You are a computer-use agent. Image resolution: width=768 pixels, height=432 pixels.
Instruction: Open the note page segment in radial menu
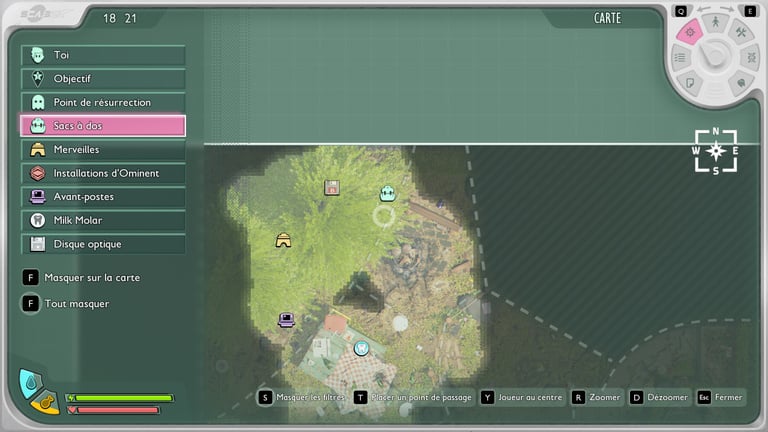(690, 83)
